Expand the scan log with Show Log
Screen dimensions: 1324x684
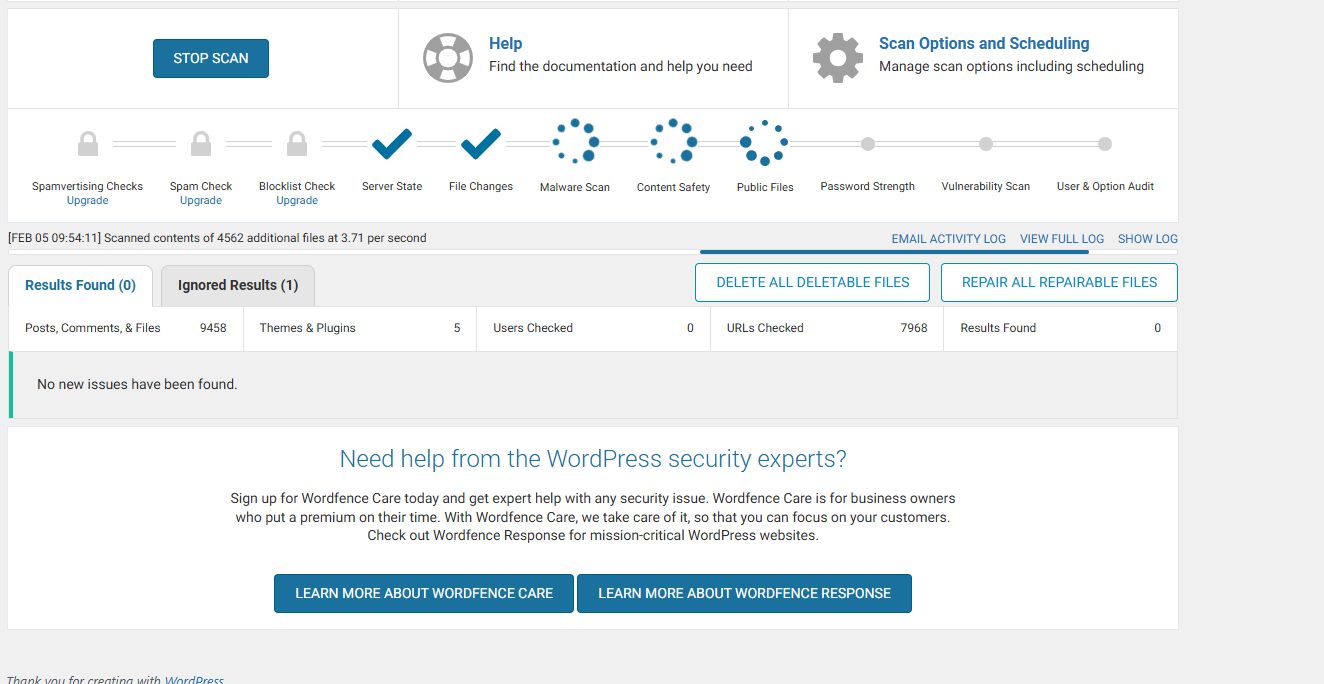click(1147, 239)
